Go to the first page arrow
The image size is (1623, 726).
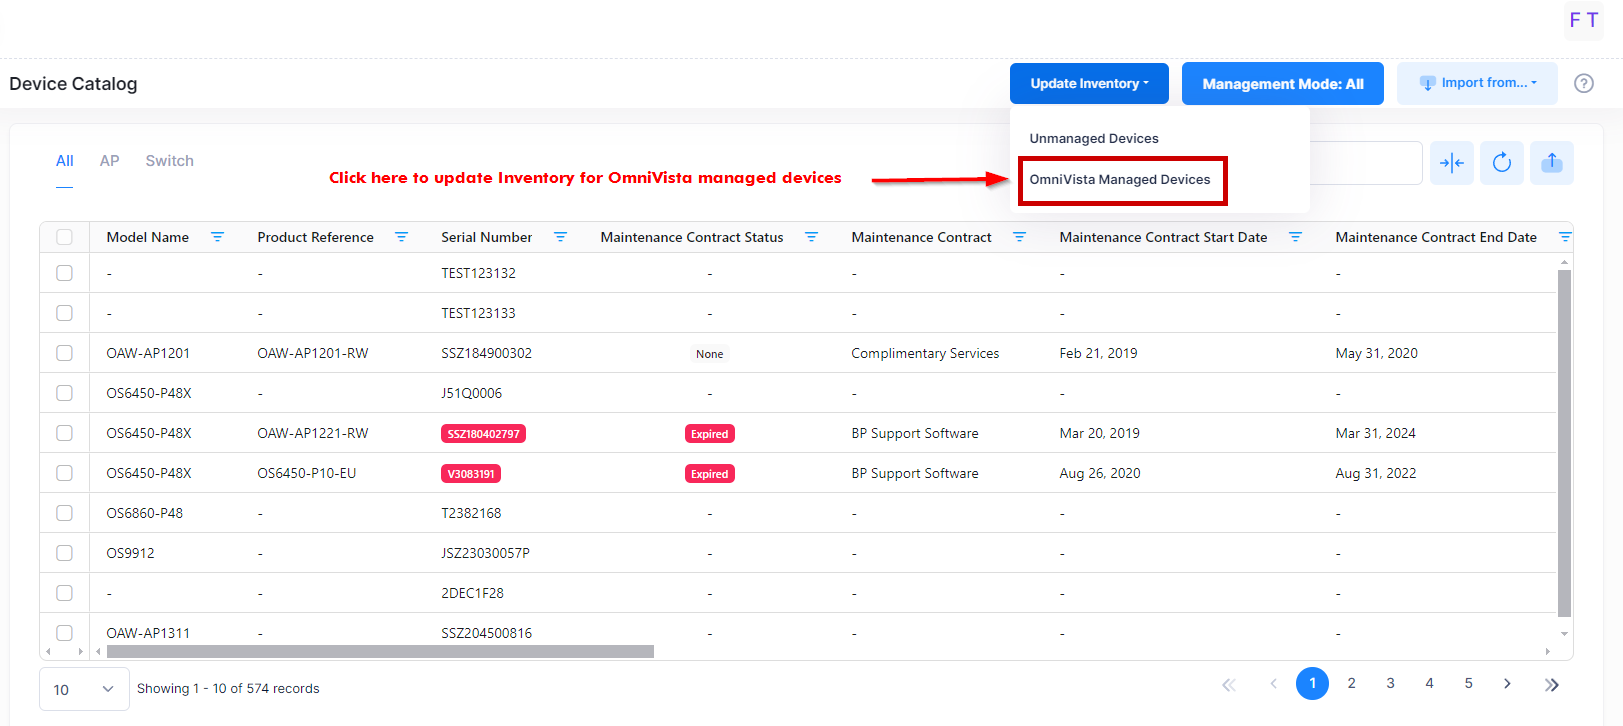[x=1229, y=684]
